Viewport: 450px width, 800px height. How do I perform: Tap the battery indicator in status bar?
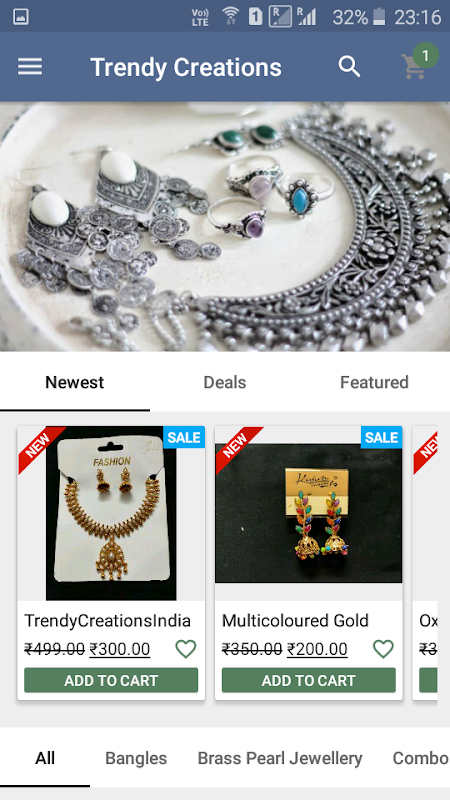coord(379,17)
